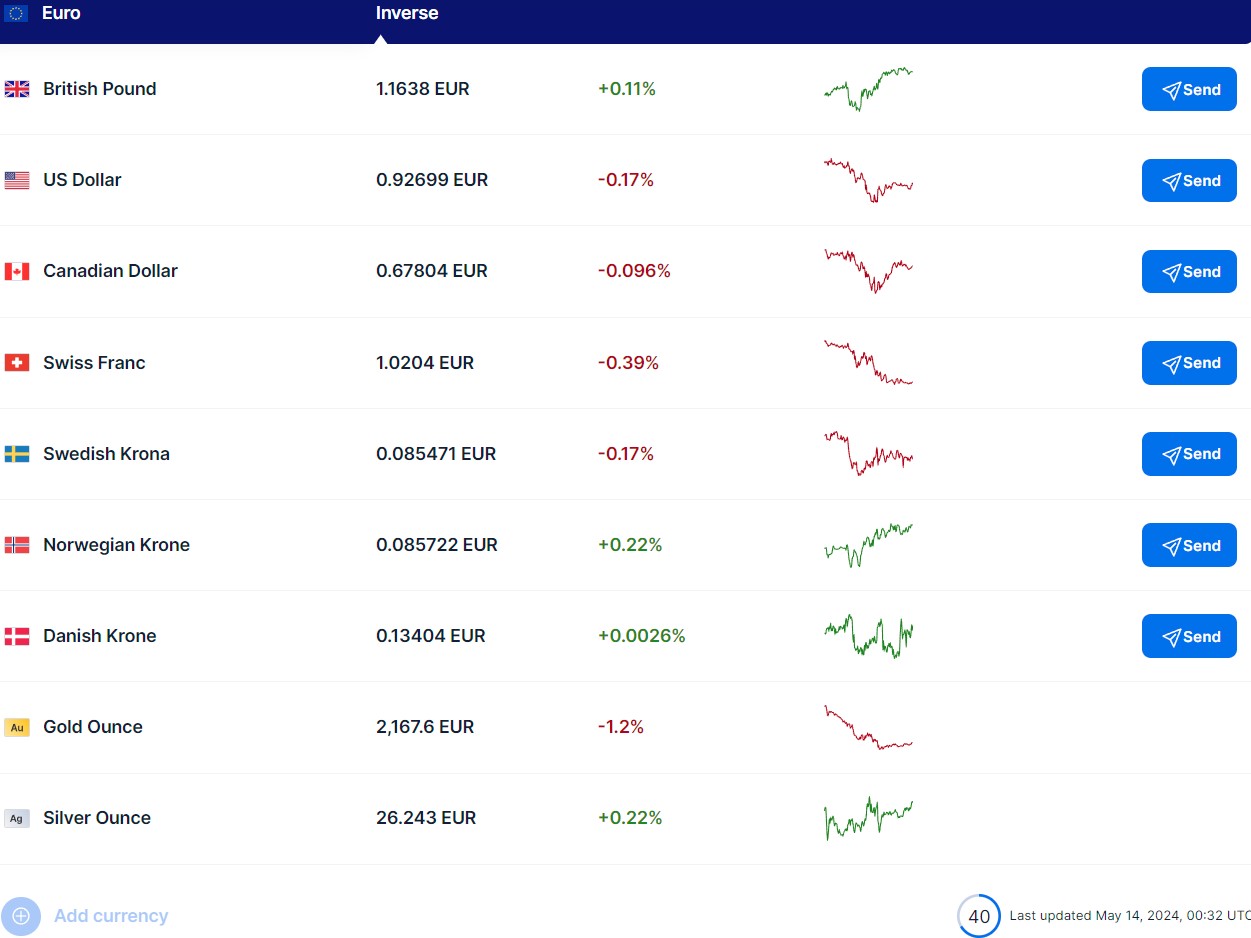Image resolution: width=1251 pixels, height=938 pixels.
Task: Select the Swedish Krona currency name
Action: [x=106, y=454]
